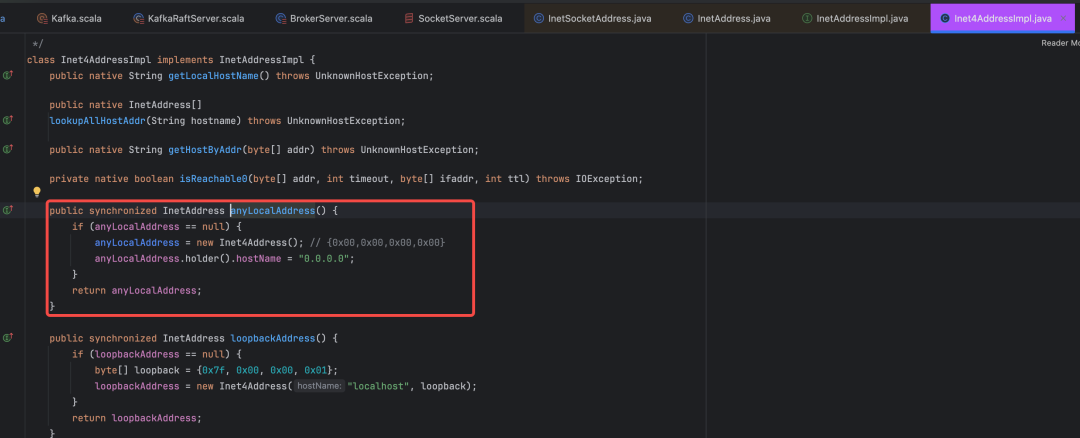1080x438 pixels.
Task: Click 'return loopbackAddress;' statement
Action: (x=137, y=418)
